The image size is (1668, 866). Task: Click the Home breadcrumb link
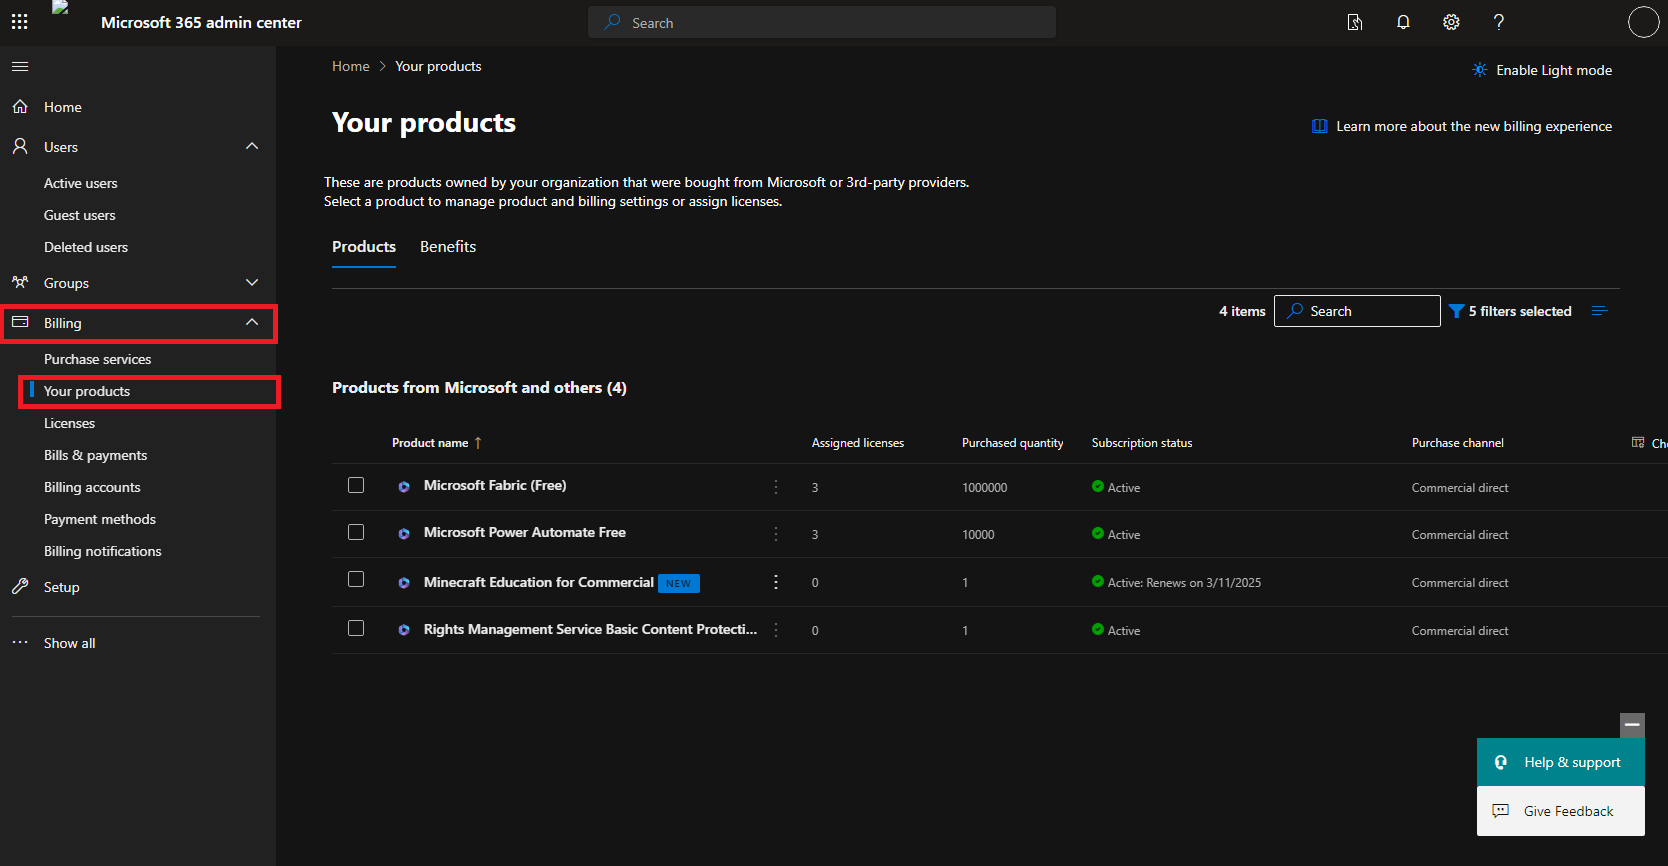click(x=351, y=66)
